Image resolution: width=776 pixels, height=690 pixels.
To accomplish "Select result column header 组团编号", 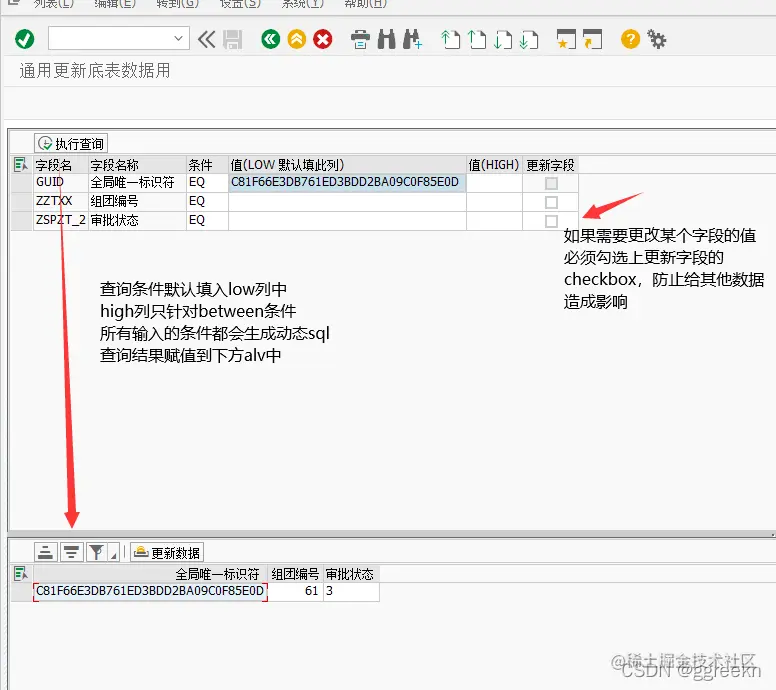I will [295, 574].
